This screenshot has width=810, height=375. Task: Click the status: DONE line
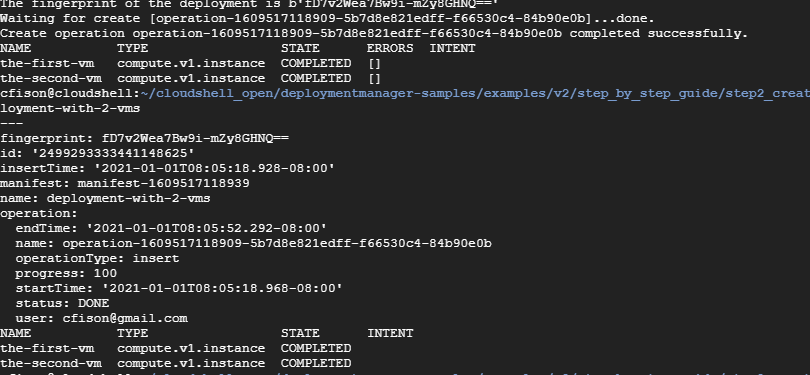click(62, 303)
